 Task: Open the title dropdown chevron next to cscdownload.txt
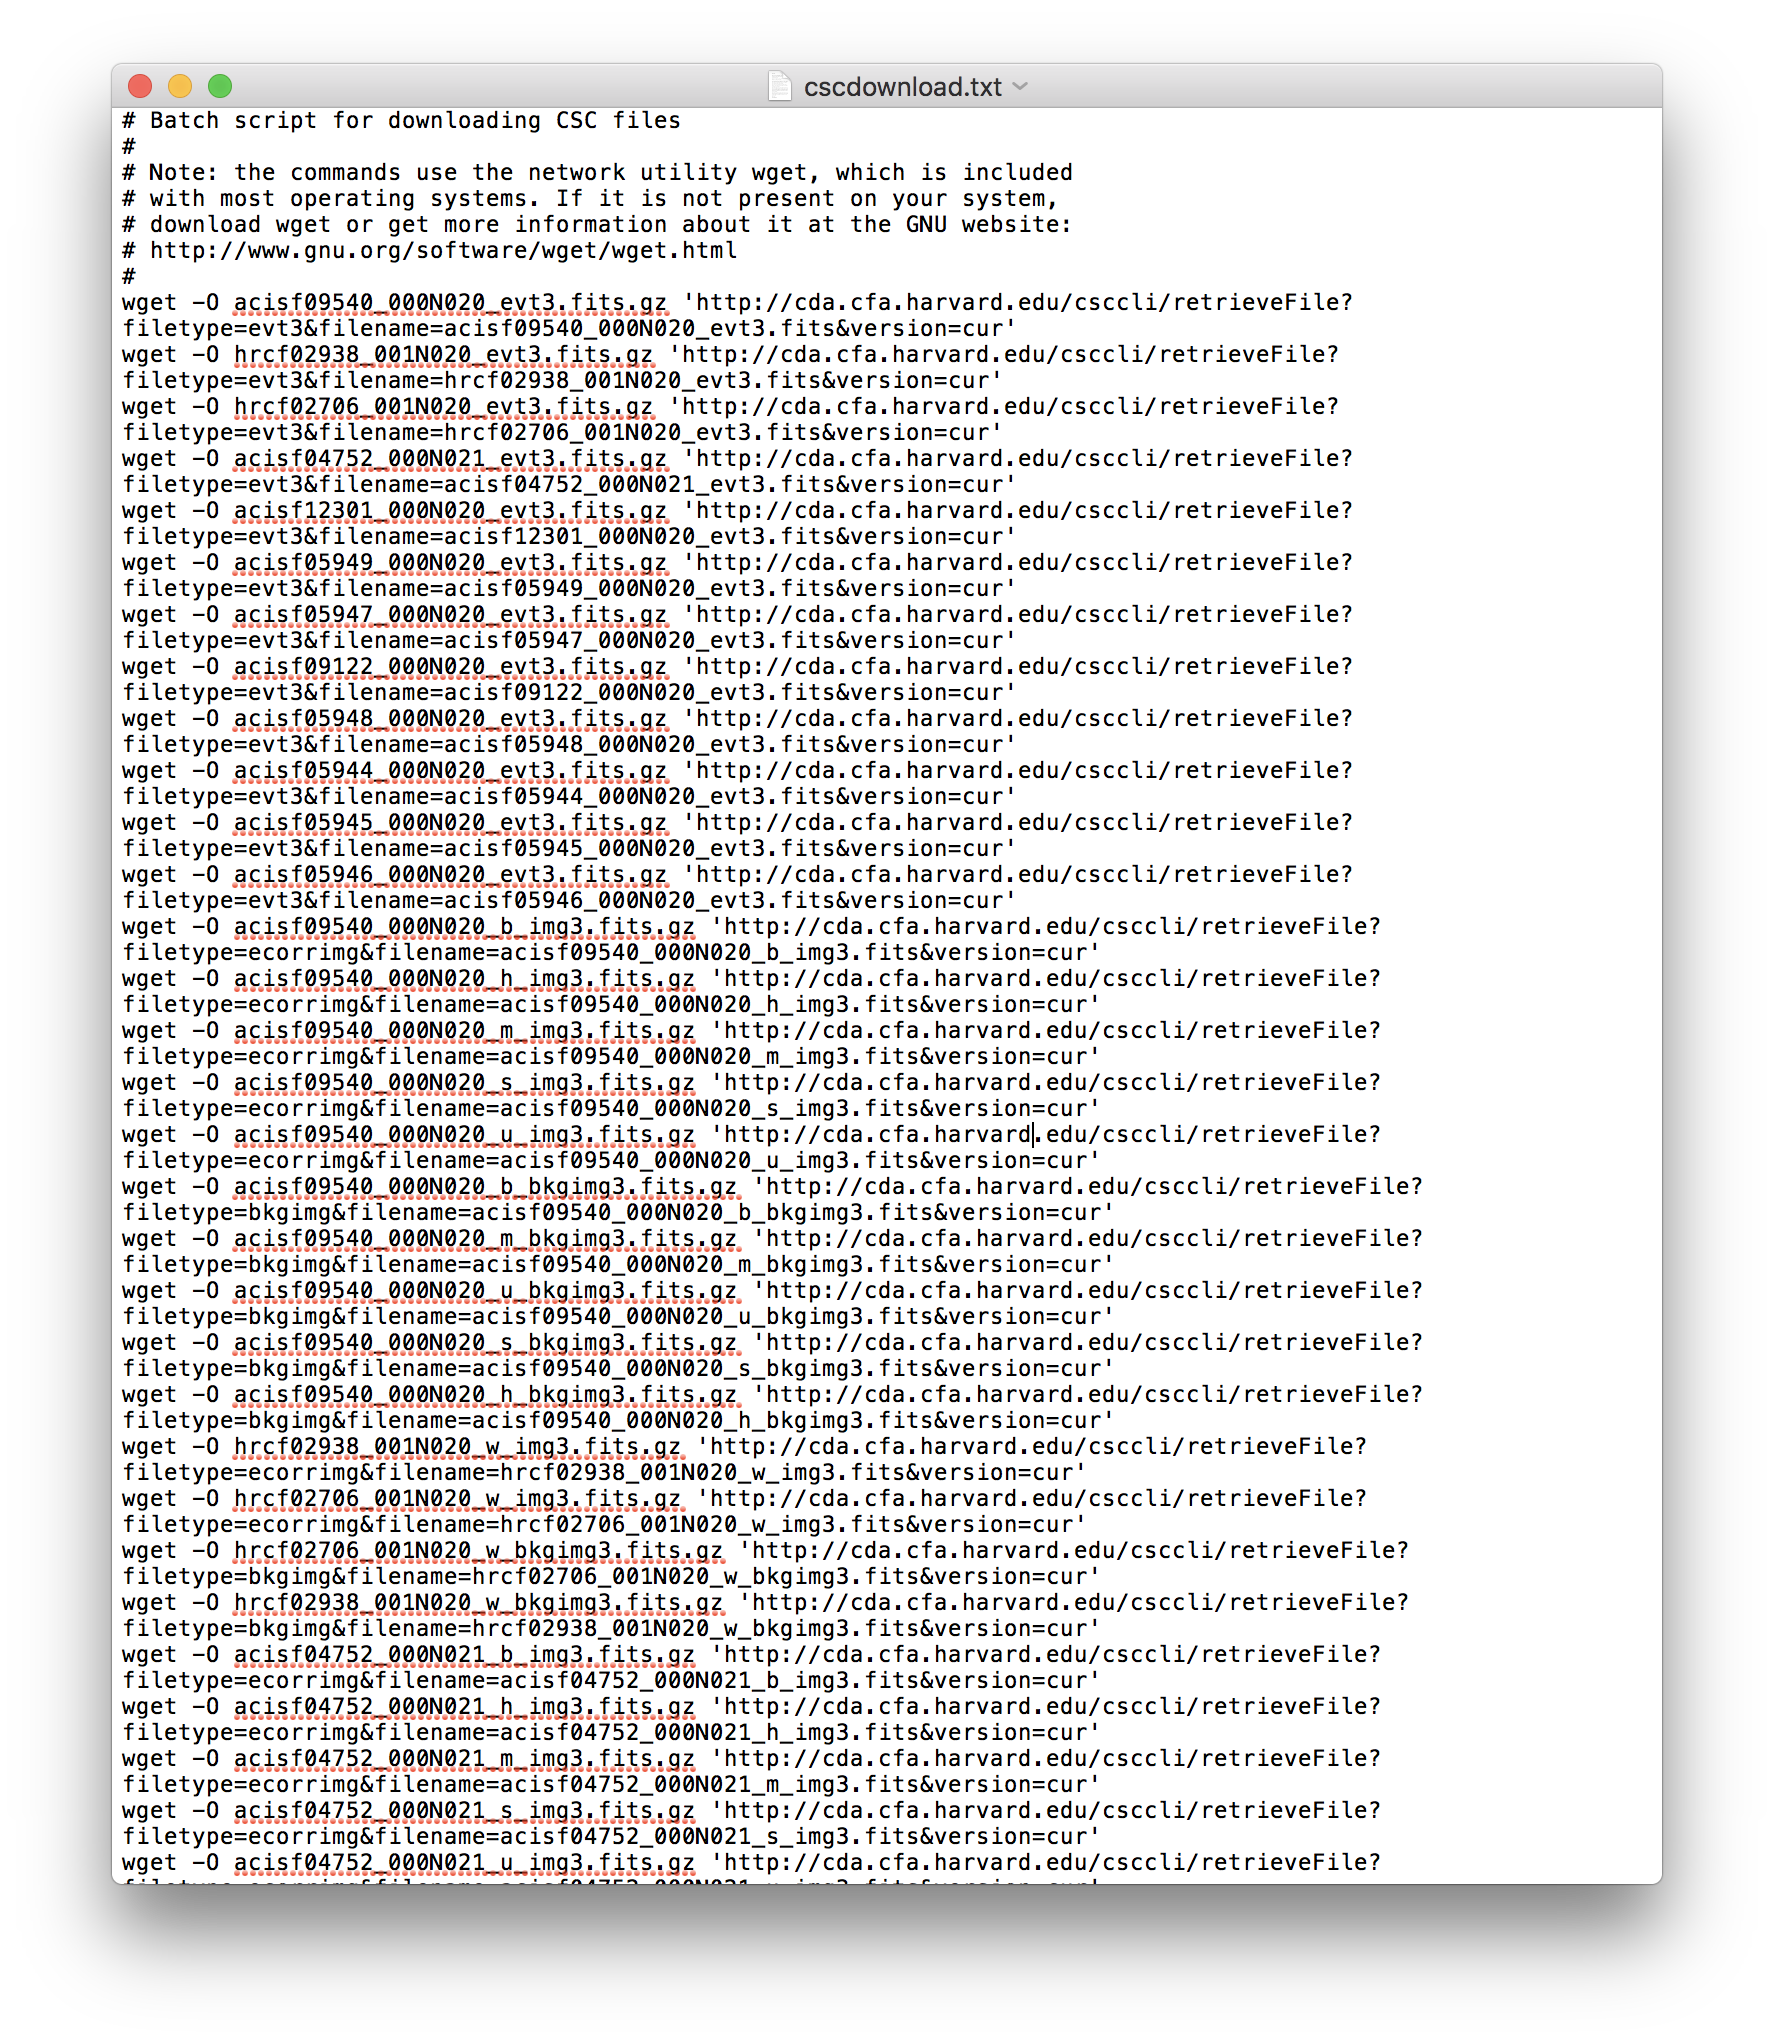tap(1020, 87)
